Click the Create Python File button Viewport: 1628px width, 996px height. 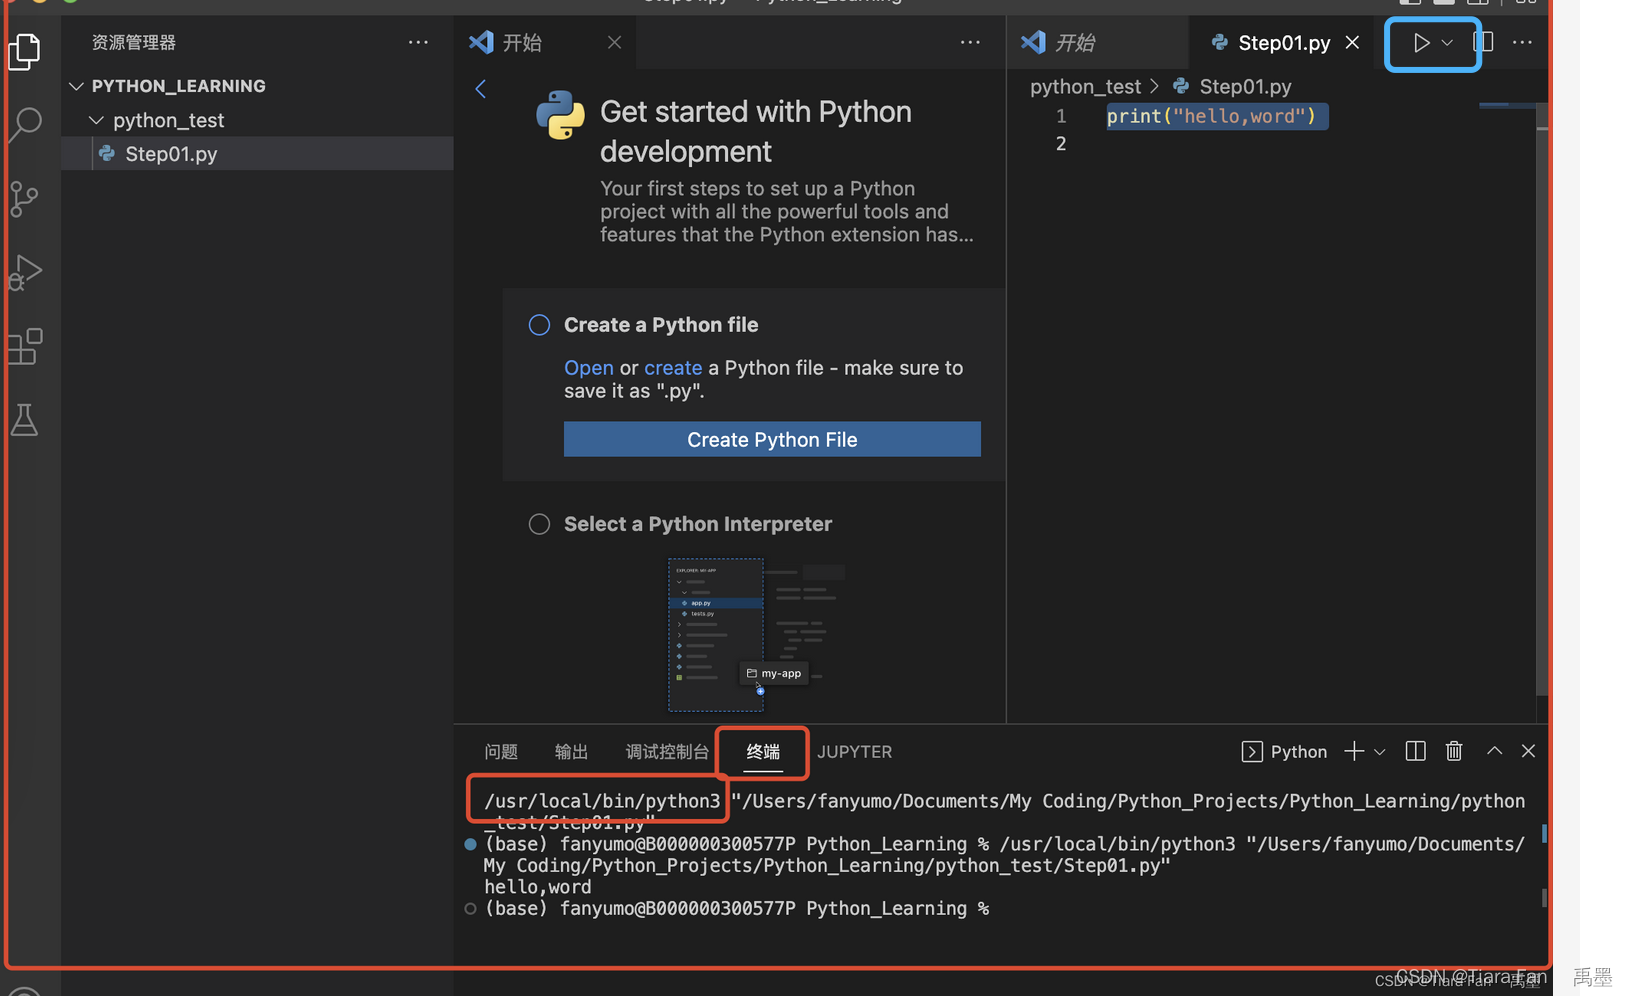pos(771,439)
